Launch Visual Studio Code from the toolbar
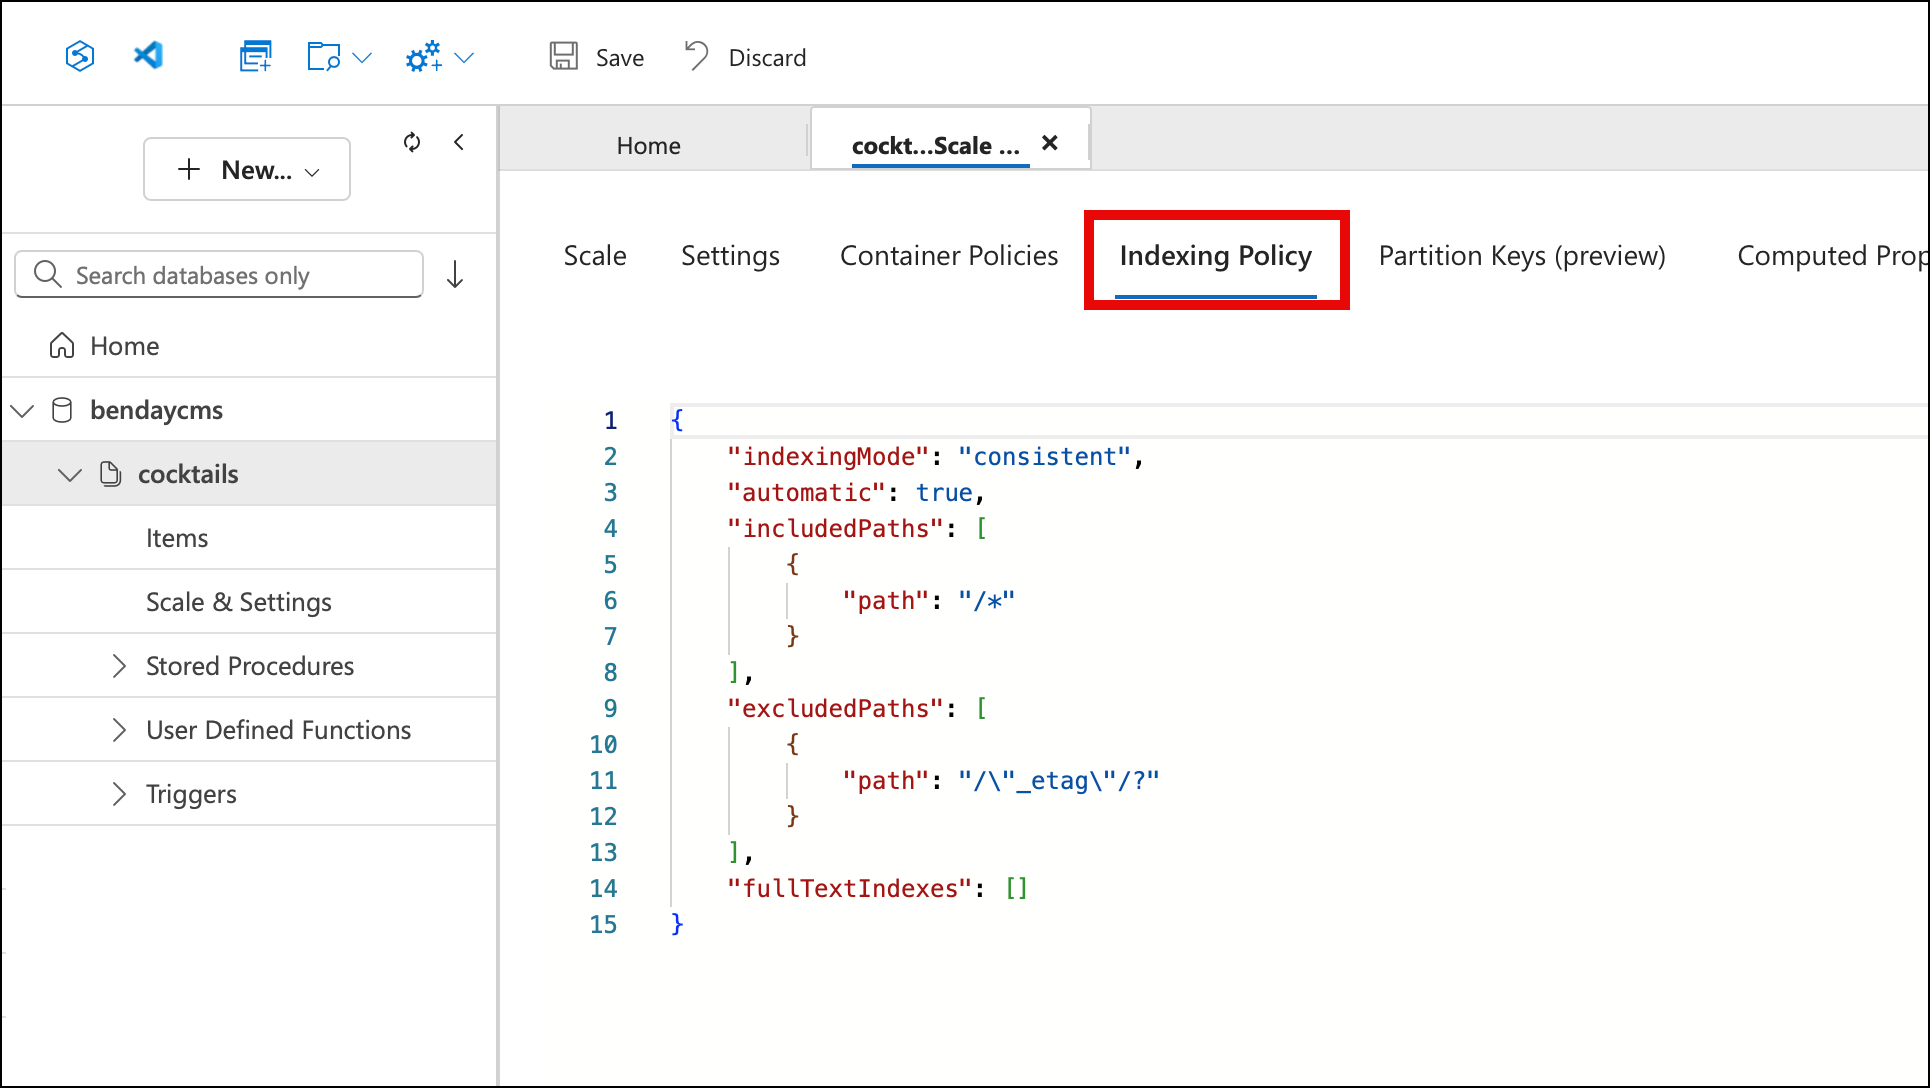Viewport: 1930px width, 1088px height. click(148, 56)
